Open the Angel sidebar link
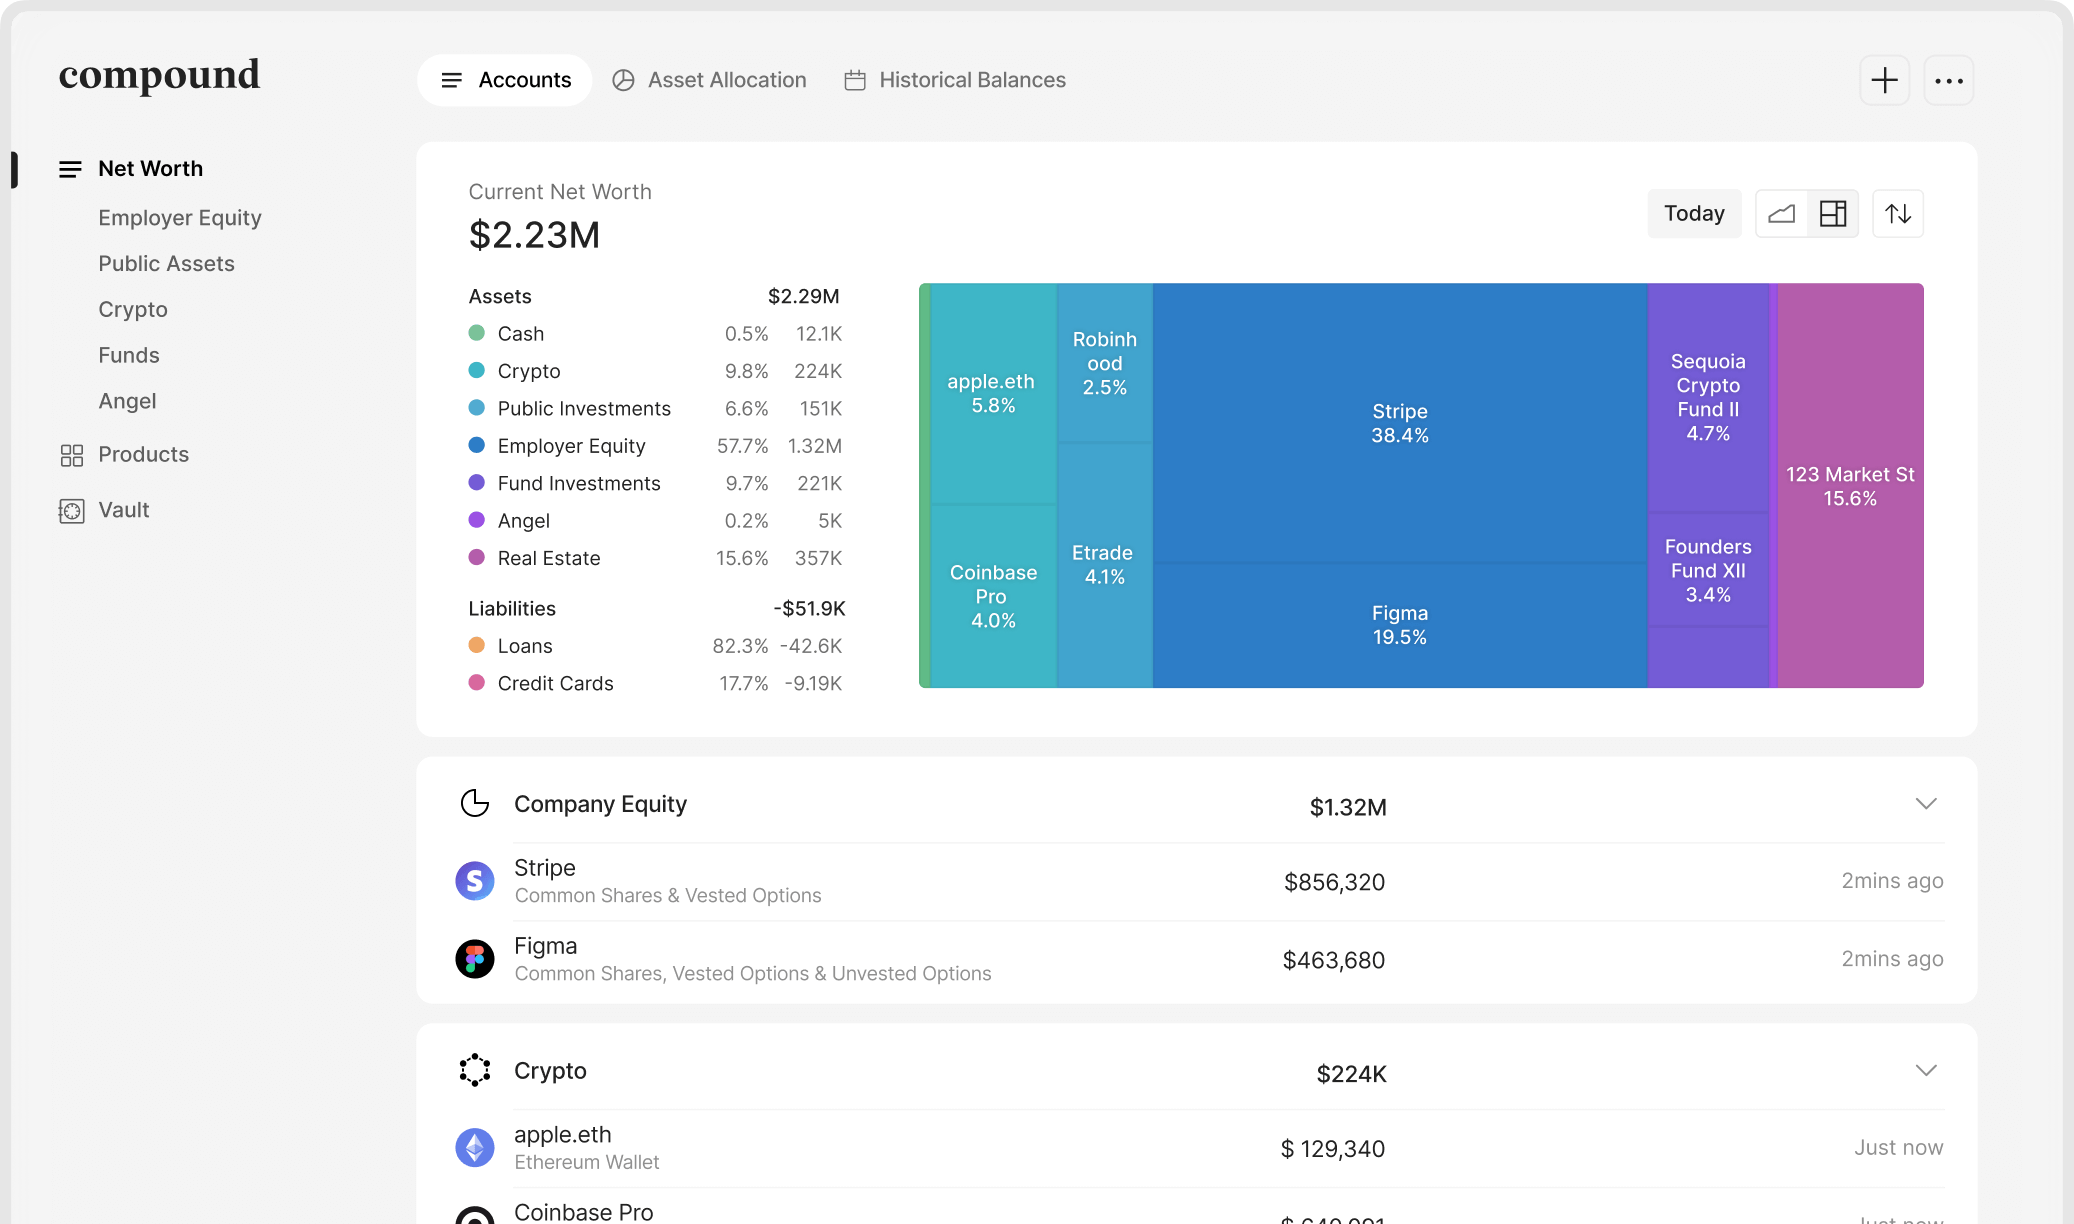Screen dimensions: 2074x1224 (x=127, y=401)
